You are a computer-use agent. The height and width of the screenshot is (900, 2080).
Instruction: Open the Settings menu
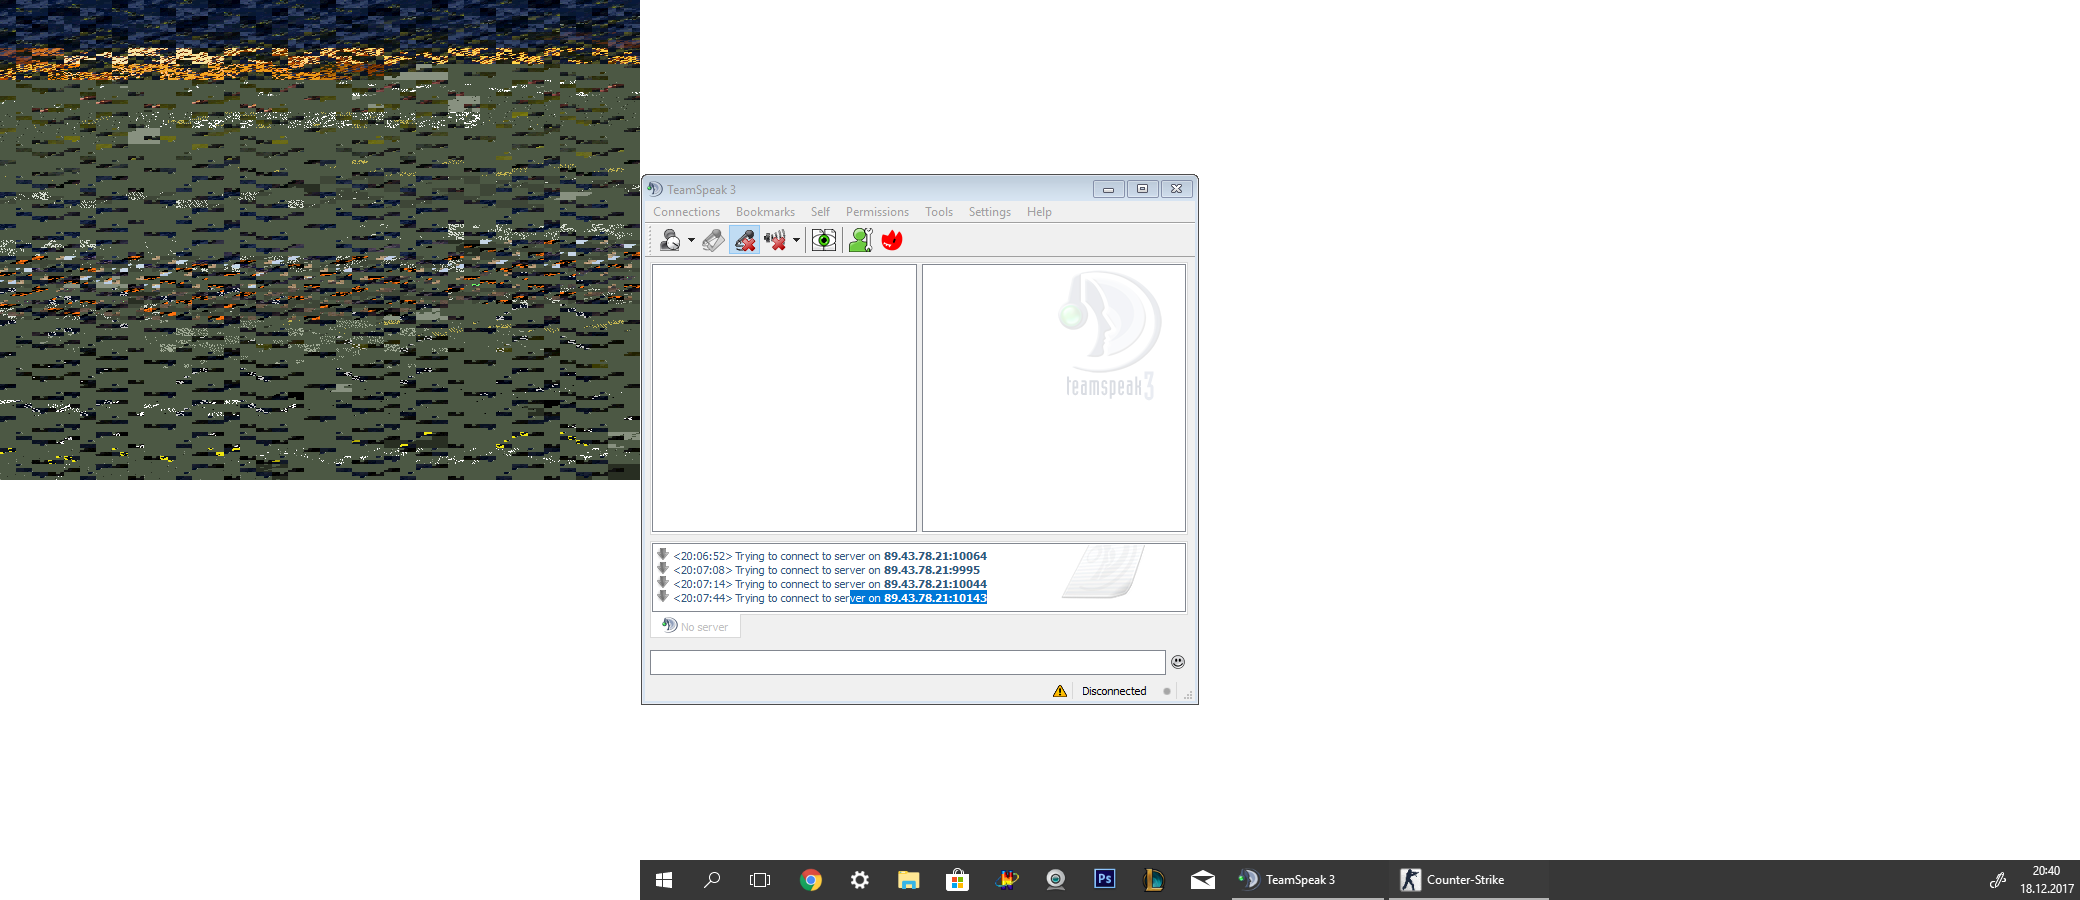click(x=989, y=212)
